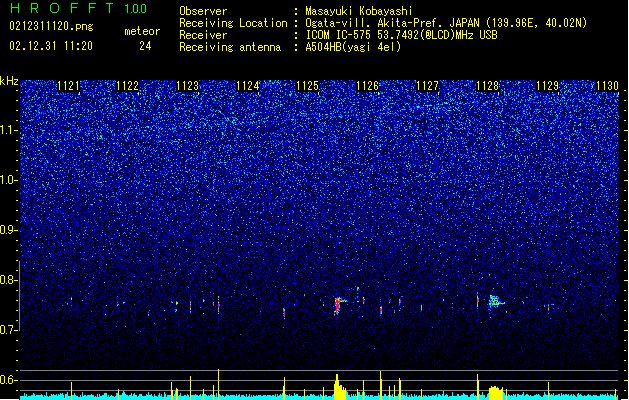Click the 1.0 kHz axis label
629x400 pixels.
point(8,180)
